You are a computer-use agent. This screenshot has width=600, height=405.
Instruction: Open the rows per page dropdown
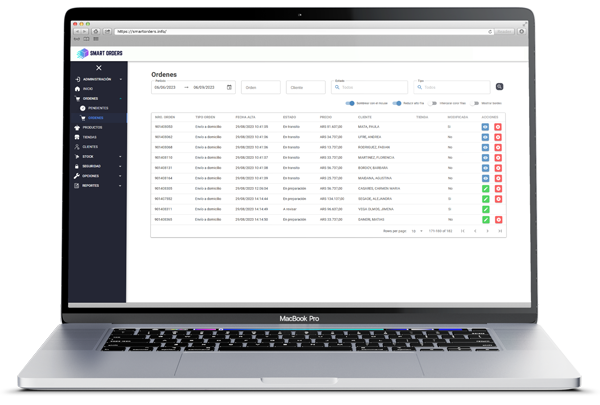point(415,231)
